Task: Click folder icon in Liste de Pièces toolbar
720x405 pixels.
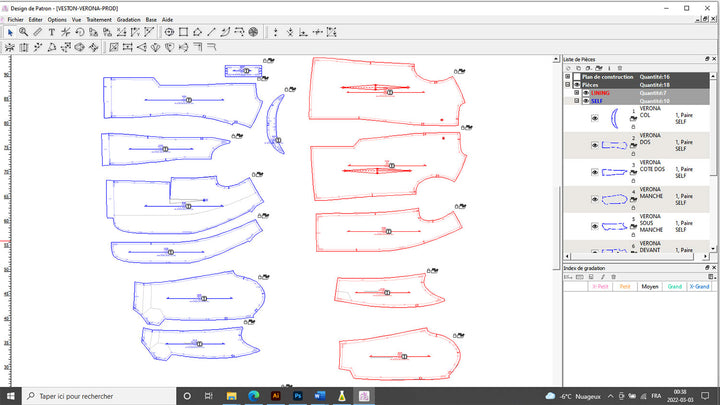Action: (599, 68)
